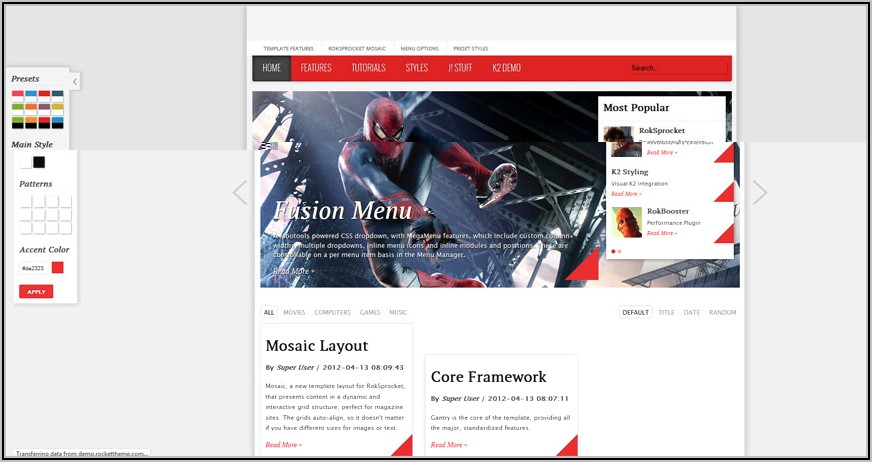Select the orange-on-white preset in second row
Viewport: 872px width, 462px height.
click(31, 109)
